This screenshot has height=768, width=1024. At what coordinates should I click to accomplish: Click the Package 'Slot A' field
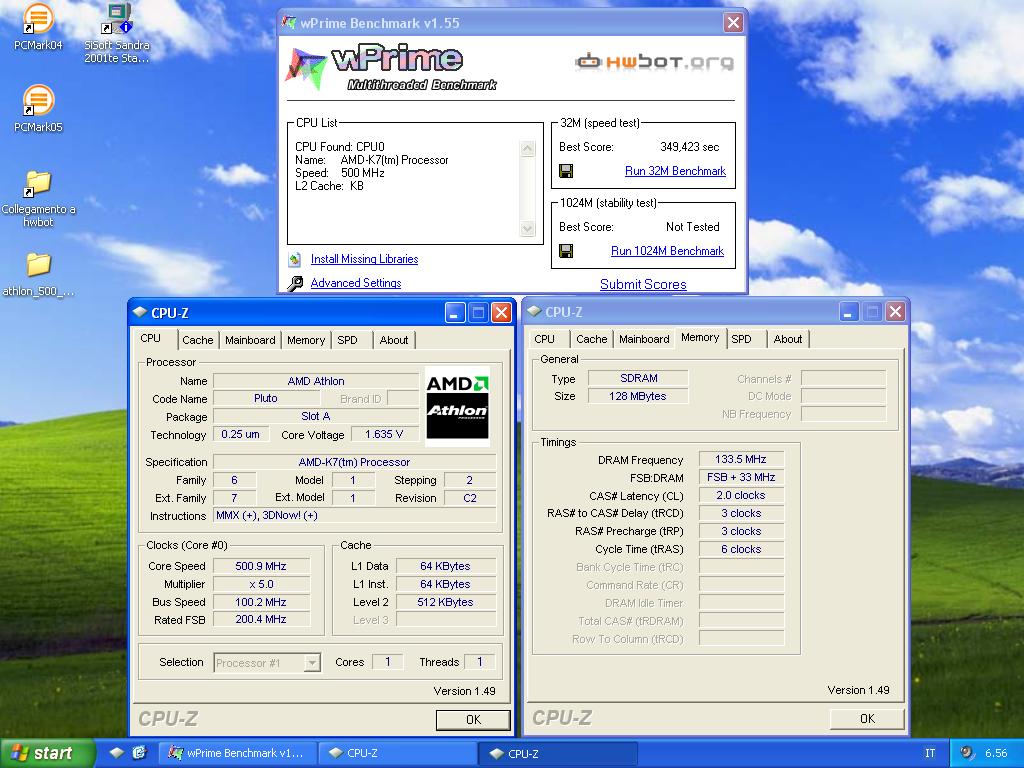(315, 416)
